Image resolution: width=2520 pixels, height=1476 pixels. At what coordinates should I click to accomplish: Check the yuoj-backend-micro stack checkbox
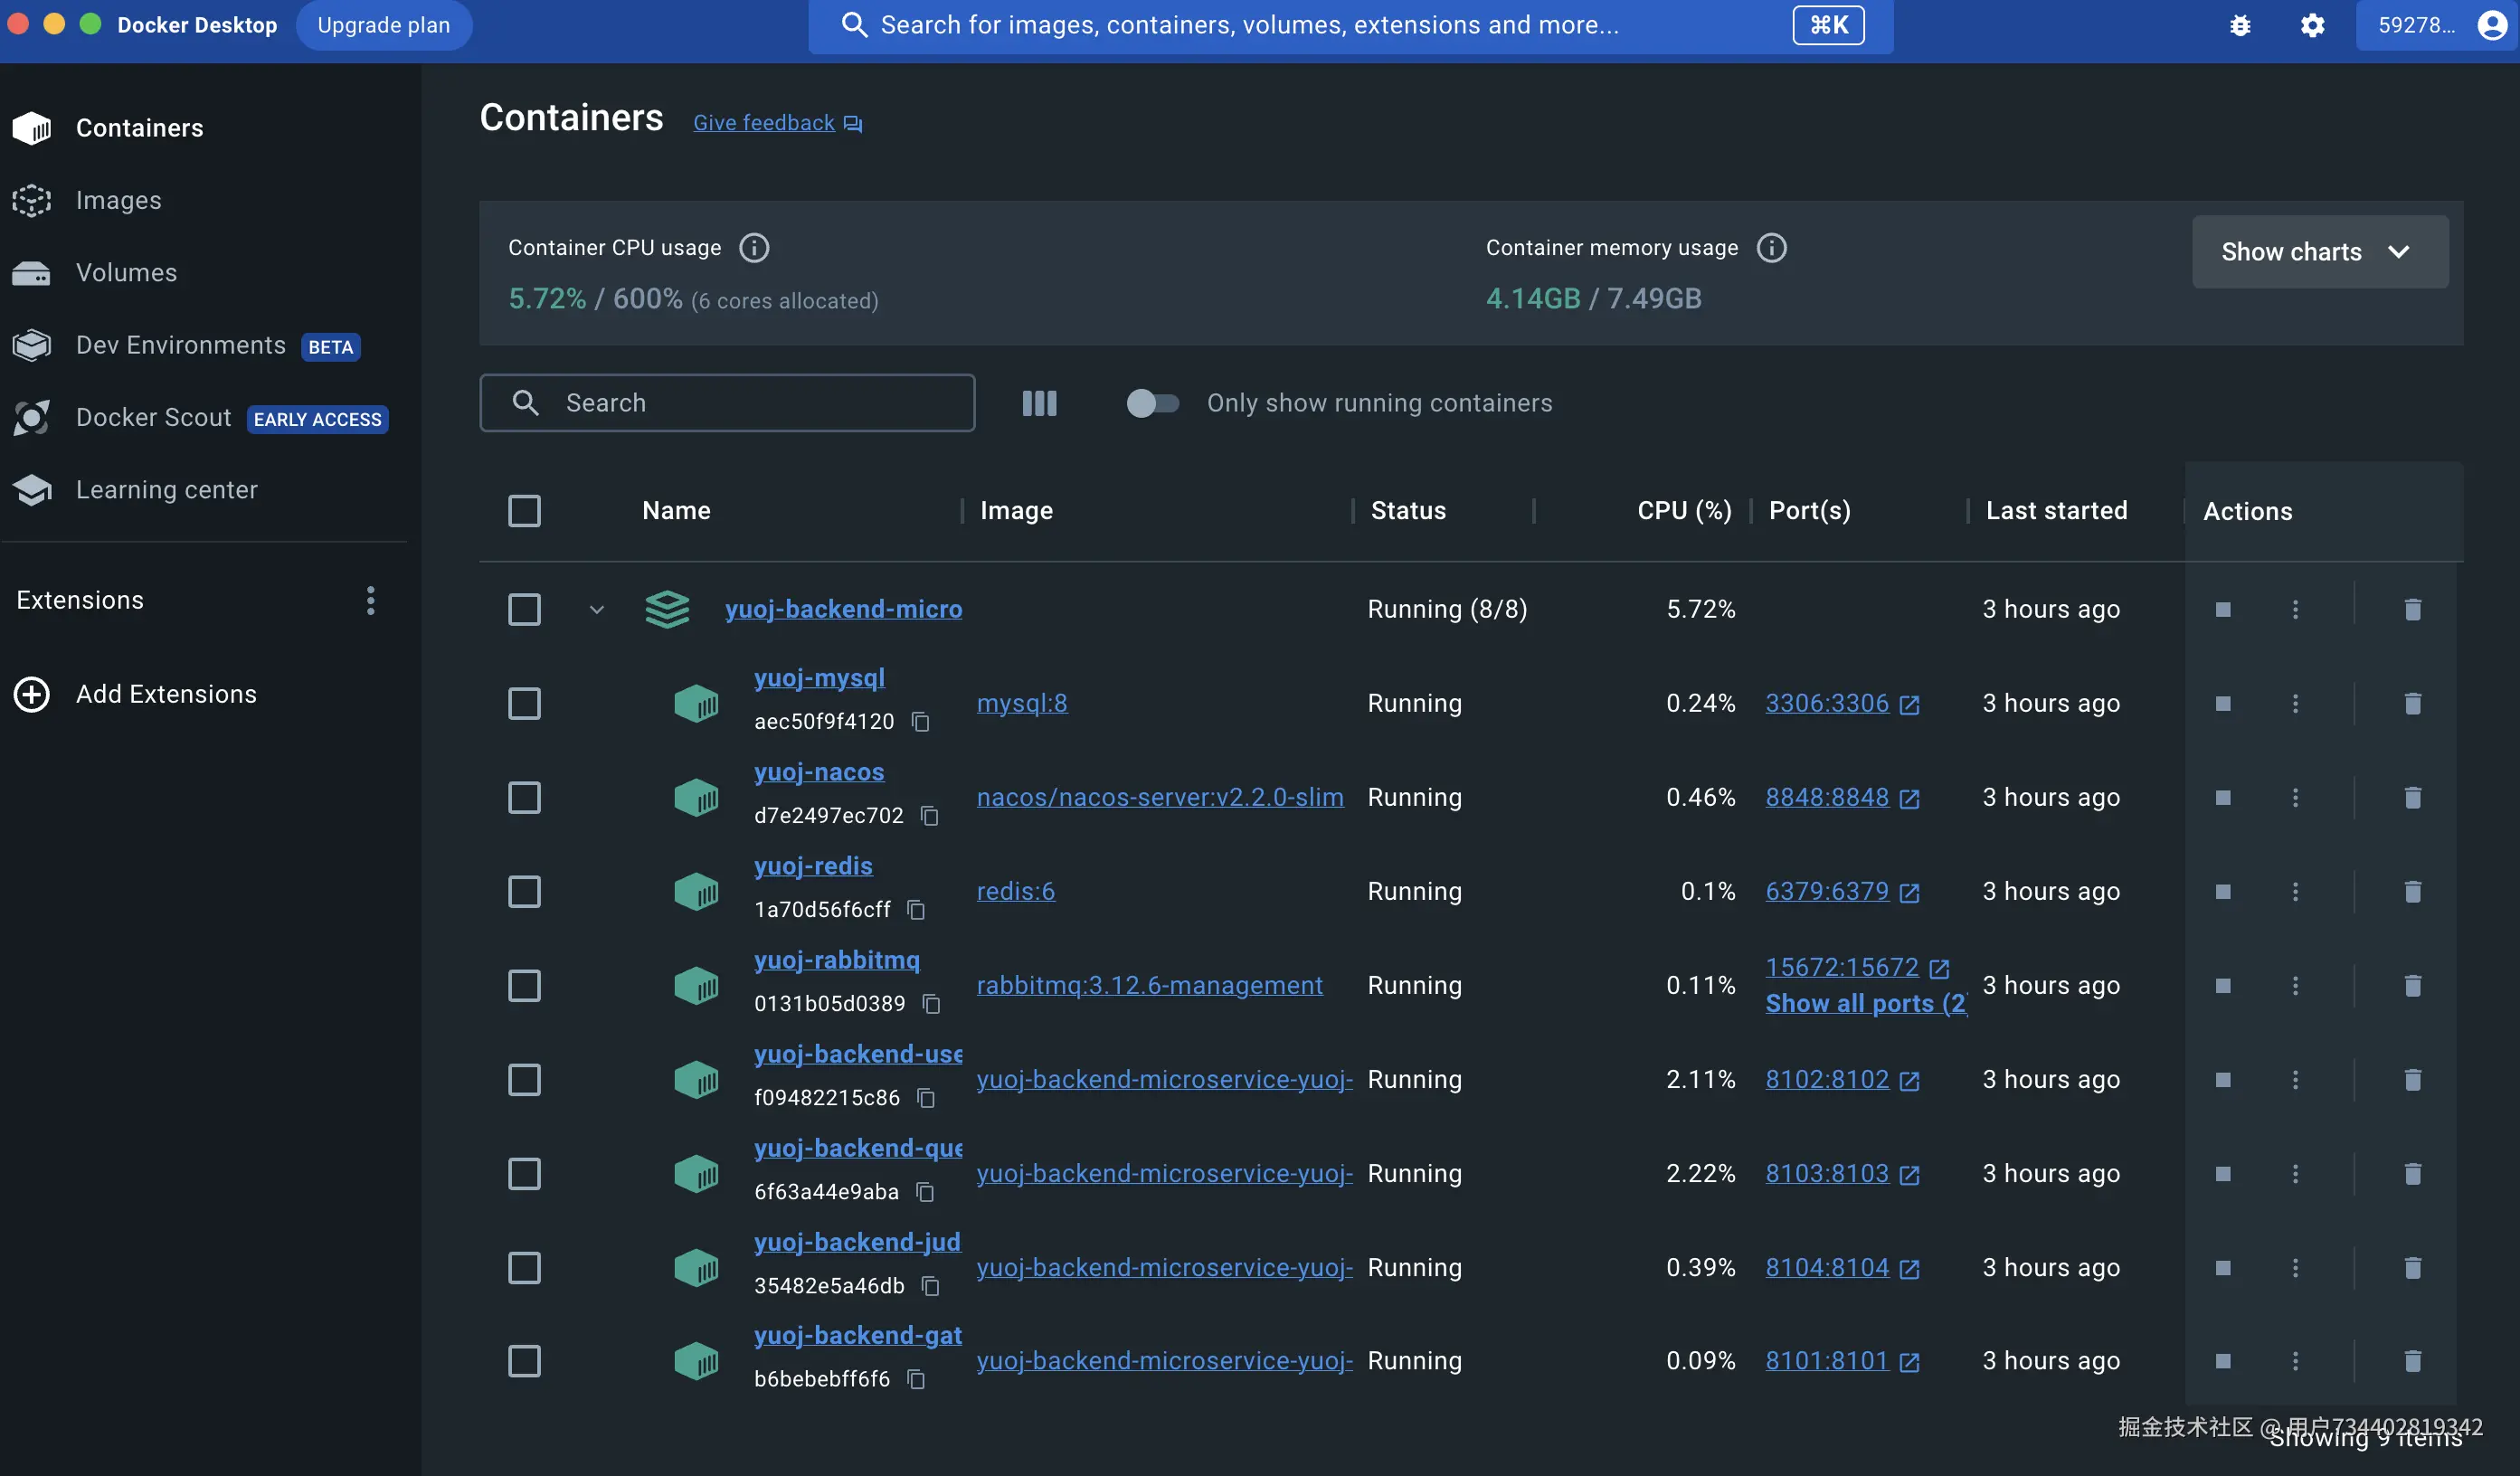tap(524, 610)
